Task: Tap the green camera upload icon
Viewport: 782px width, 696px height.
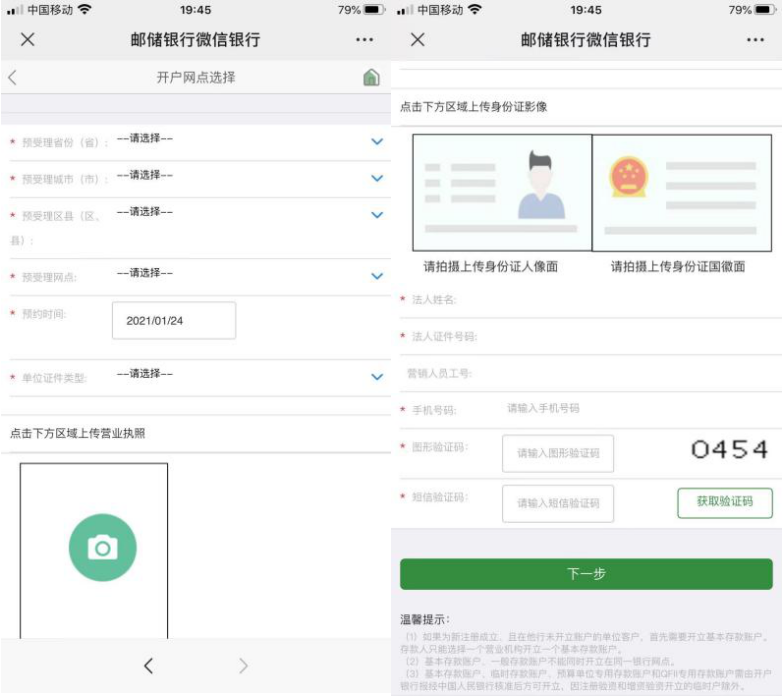Action: 102,547
